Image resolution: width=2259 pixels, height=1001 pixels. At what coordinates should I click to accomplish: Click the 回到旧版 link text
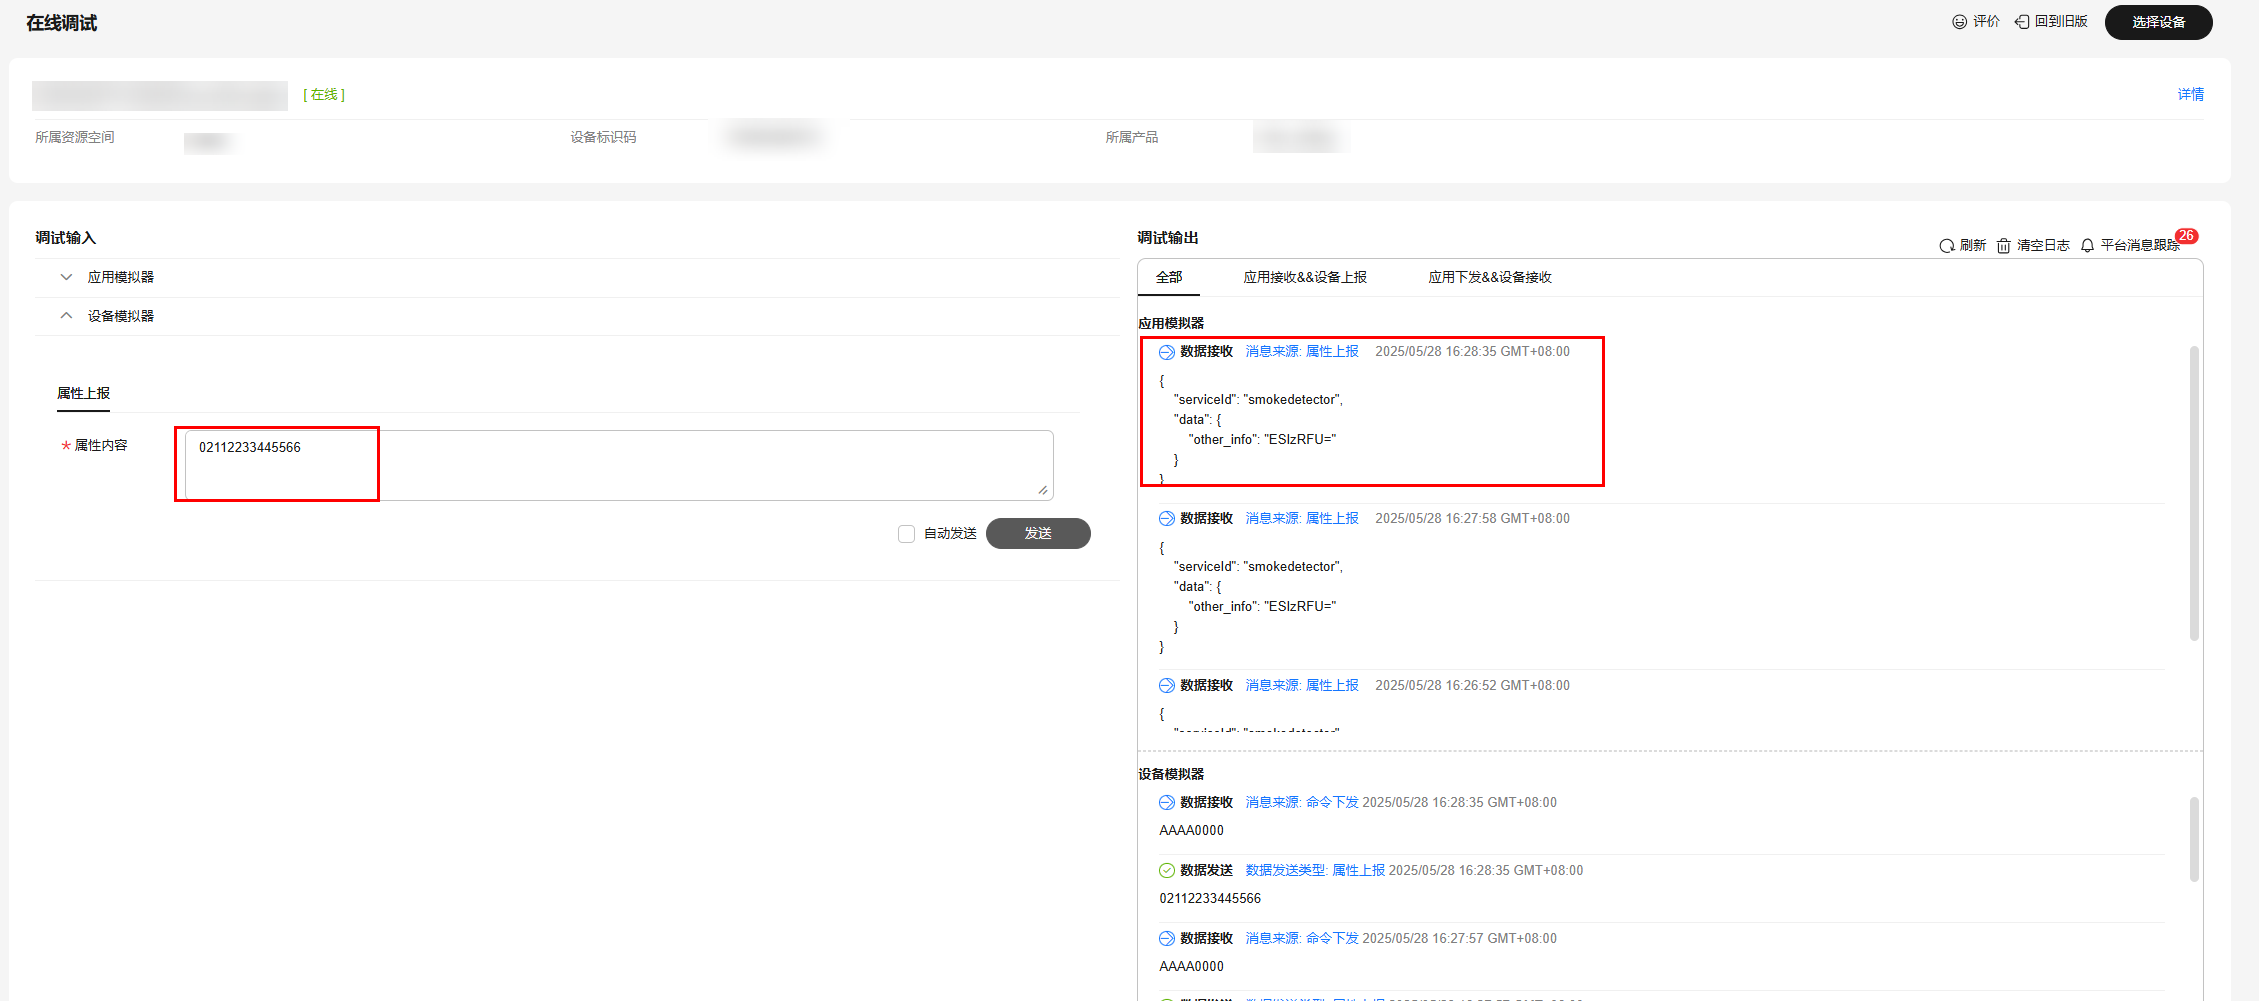2061,22
